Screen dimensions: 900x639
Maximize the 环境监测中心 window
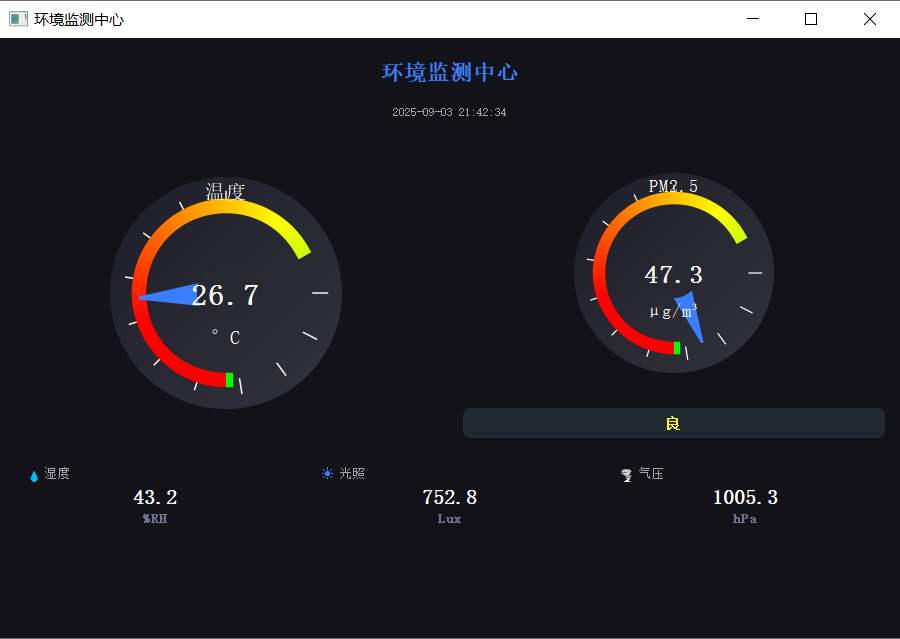(811, 19)
